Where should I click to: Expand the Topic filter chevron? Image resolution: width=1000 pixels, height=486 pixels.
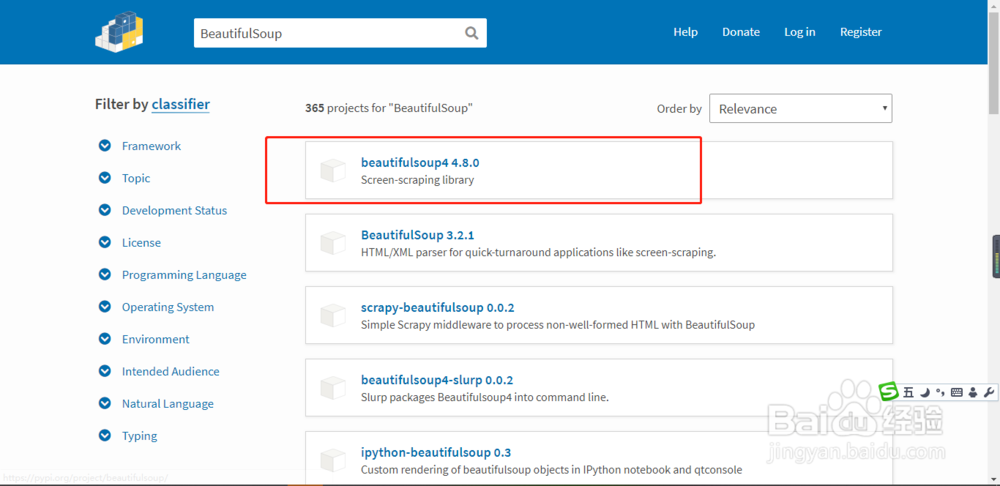105,178
